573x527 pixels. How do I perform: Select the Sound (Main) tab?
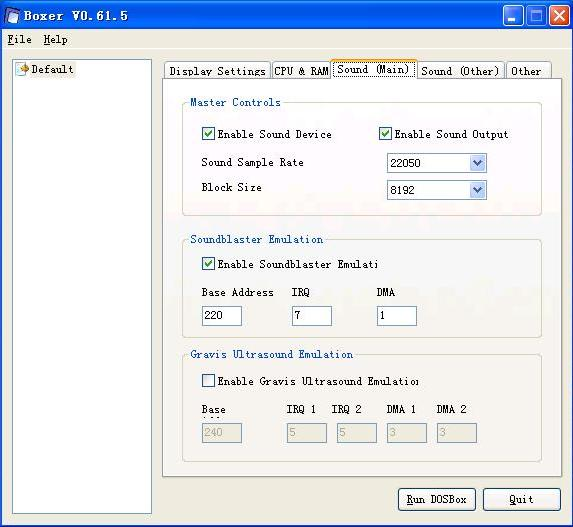(373, 69)
